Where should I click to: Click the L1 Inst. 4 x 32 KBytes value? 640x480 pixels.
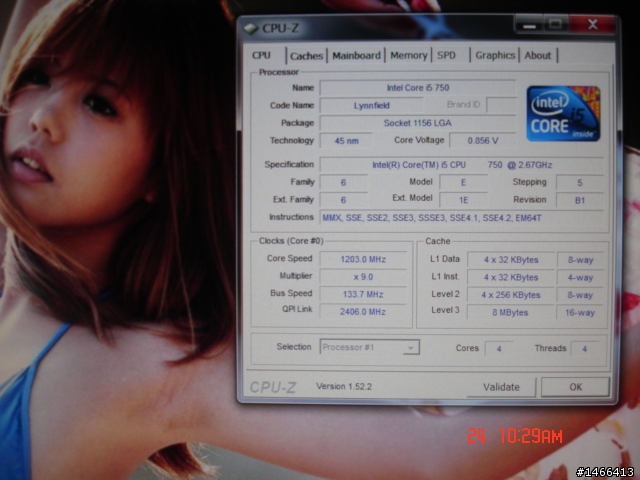point(511,278)
